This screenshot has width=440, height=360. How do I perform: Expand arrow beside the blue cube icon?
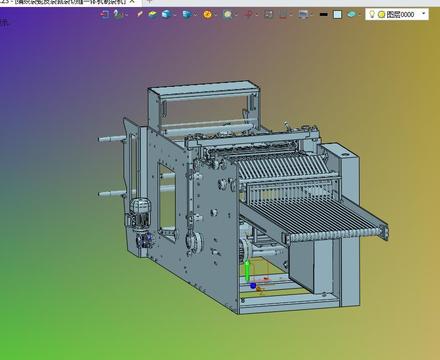[x=175, y=15]
